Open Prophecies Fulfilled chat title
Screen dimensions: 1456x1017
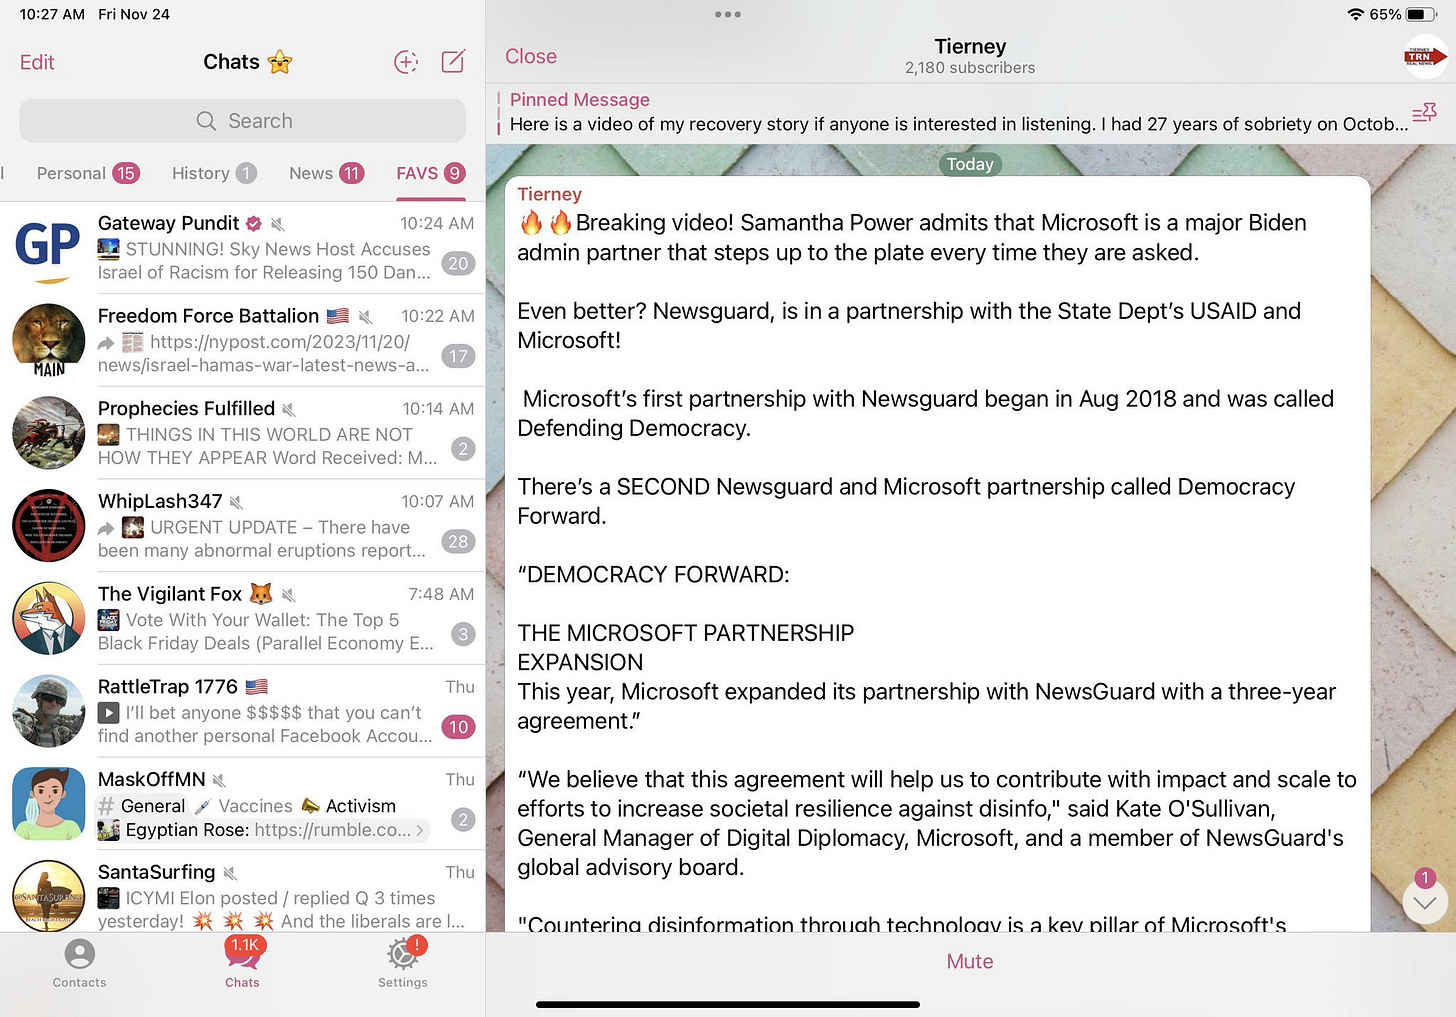186,409
